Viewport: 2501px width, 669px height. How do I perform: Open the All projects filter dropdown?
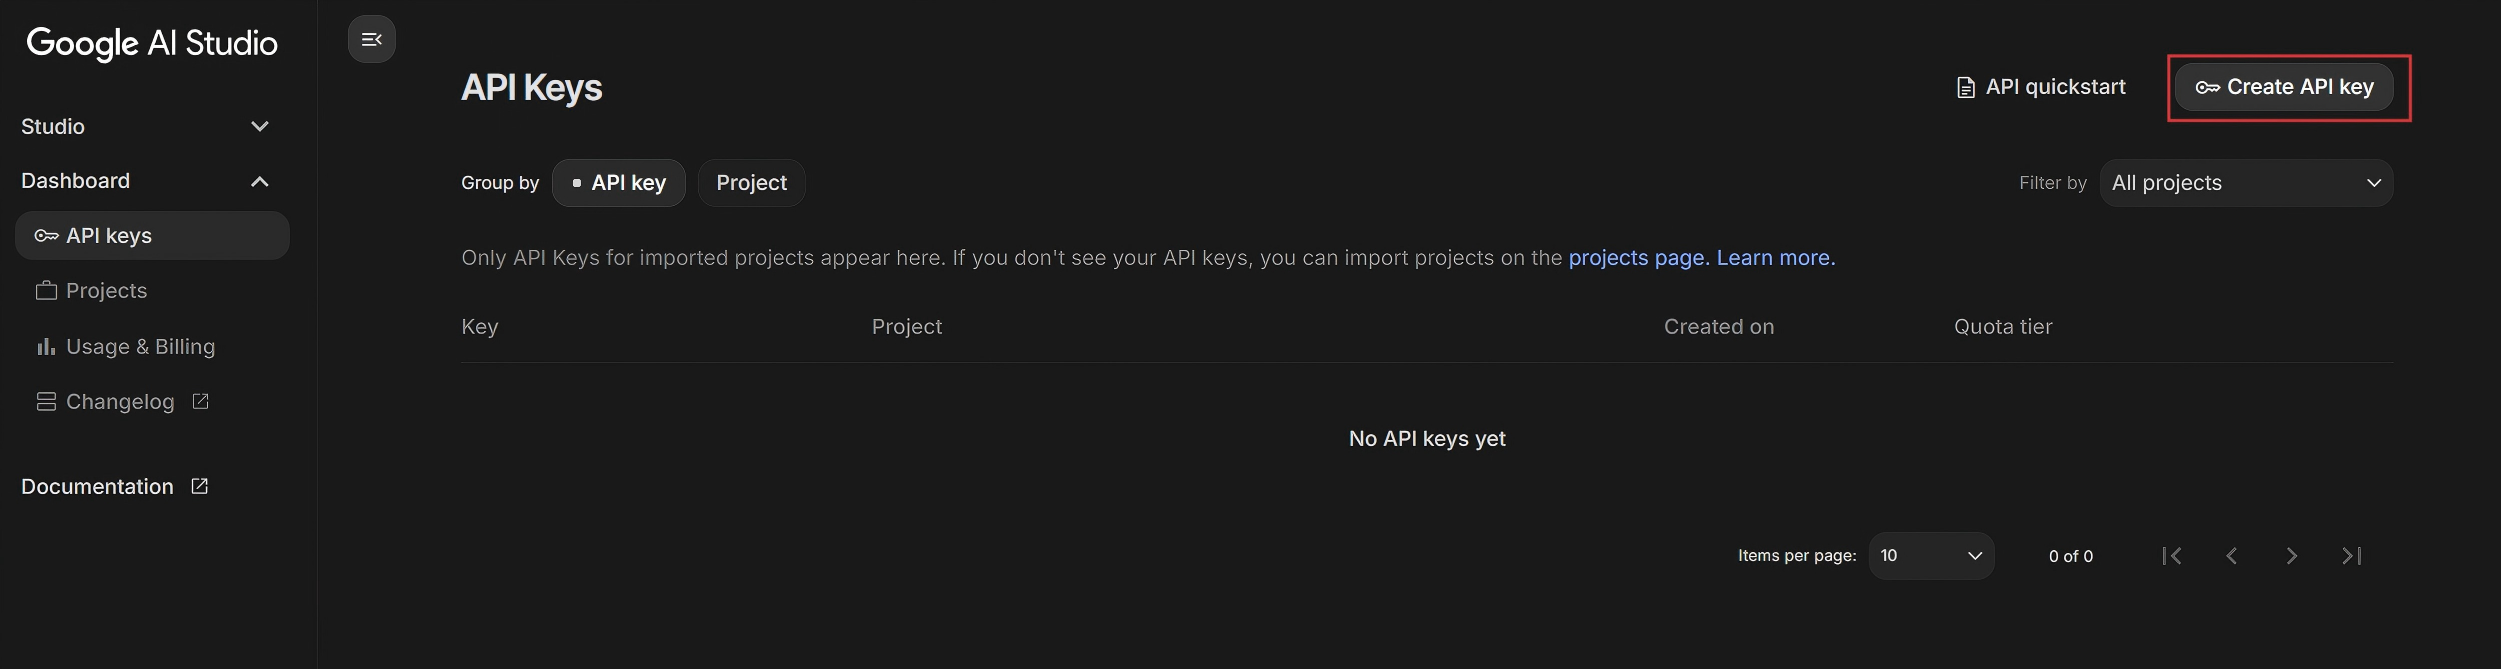[2246, 183]
